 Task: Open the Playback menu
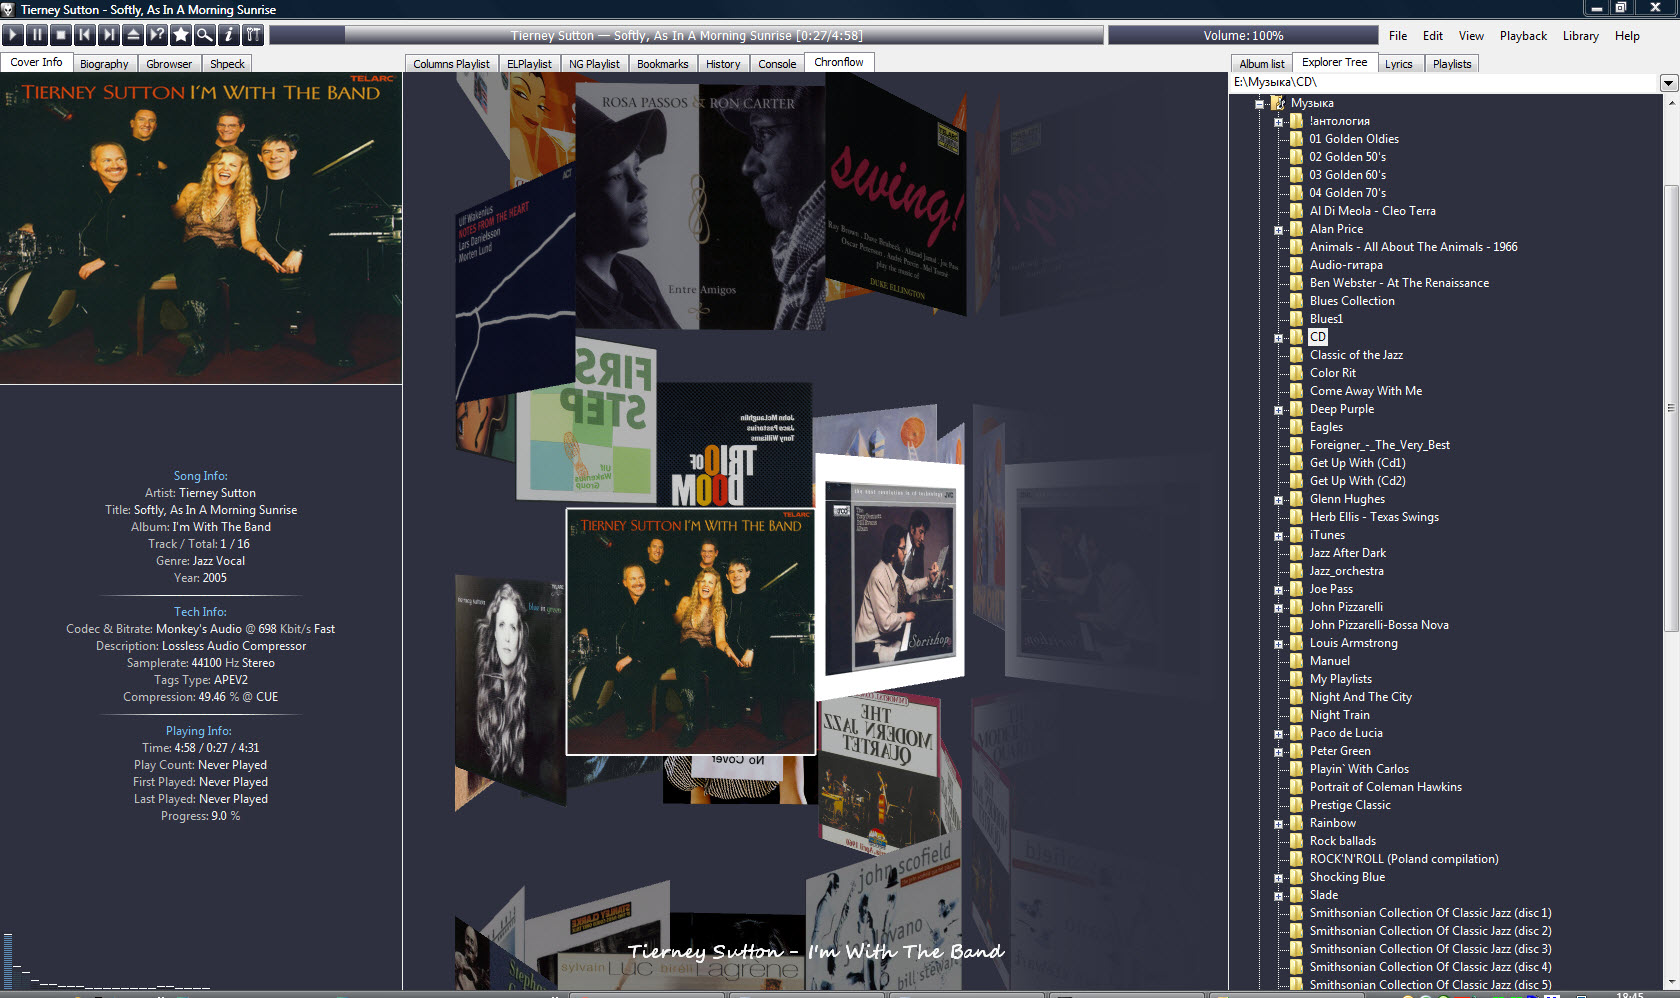[x=1522, y=36]
